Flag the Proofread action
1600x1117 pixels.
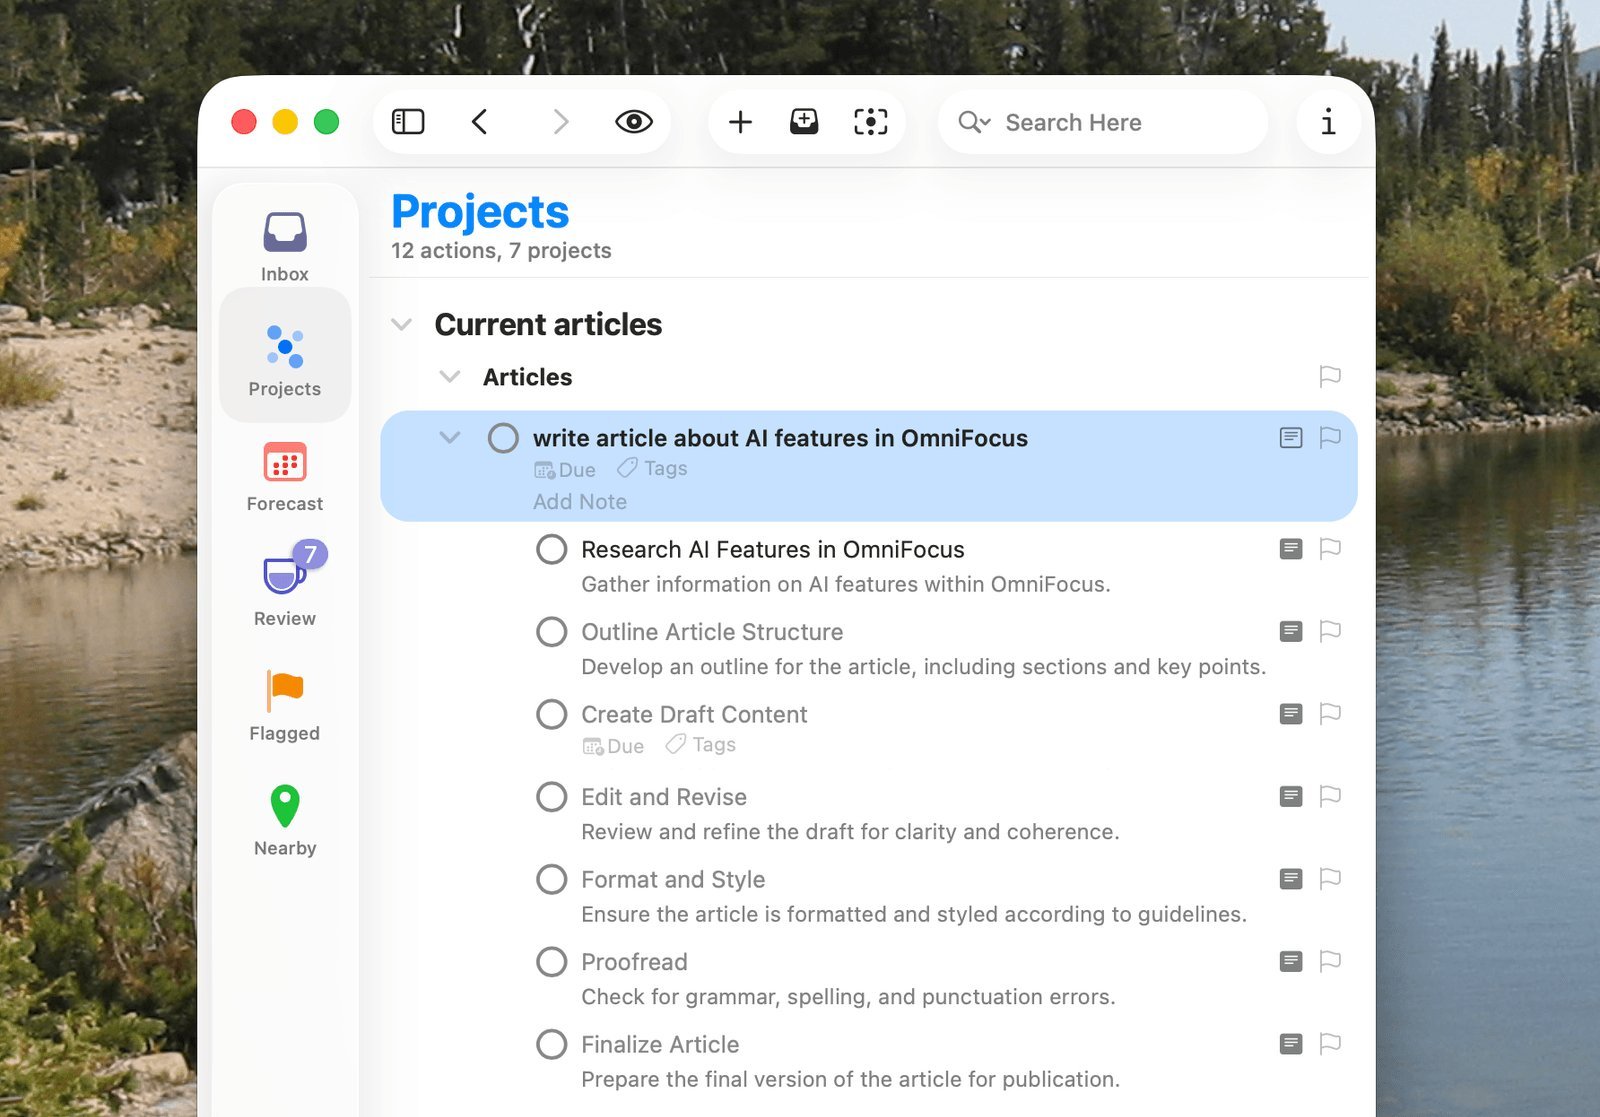(x=1329, y=961)
